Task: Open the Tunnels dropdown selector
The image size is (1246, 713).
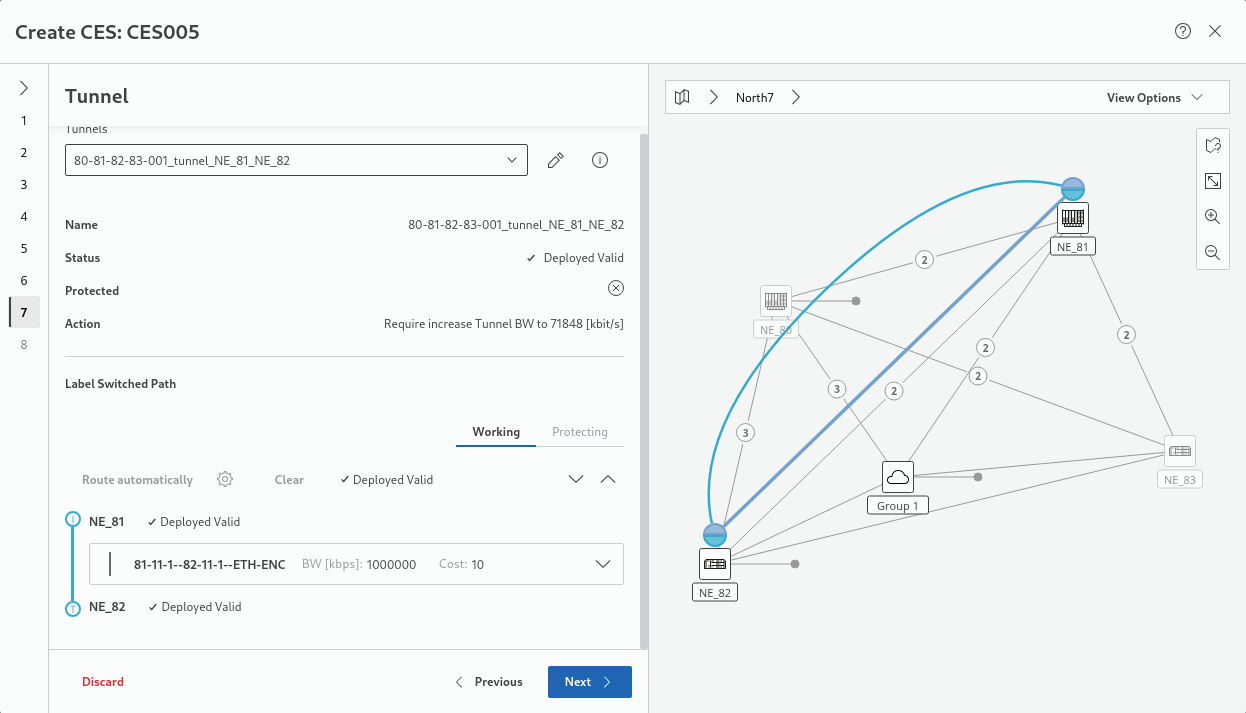Action: 296,160
